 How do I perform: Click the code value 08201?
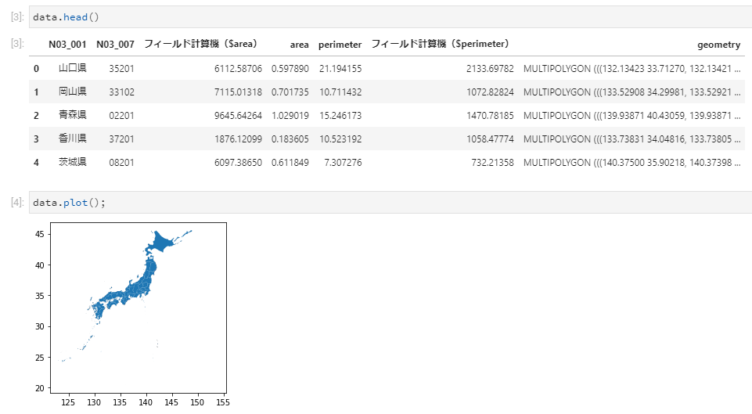pyautogui.click(x=121, y=163)
